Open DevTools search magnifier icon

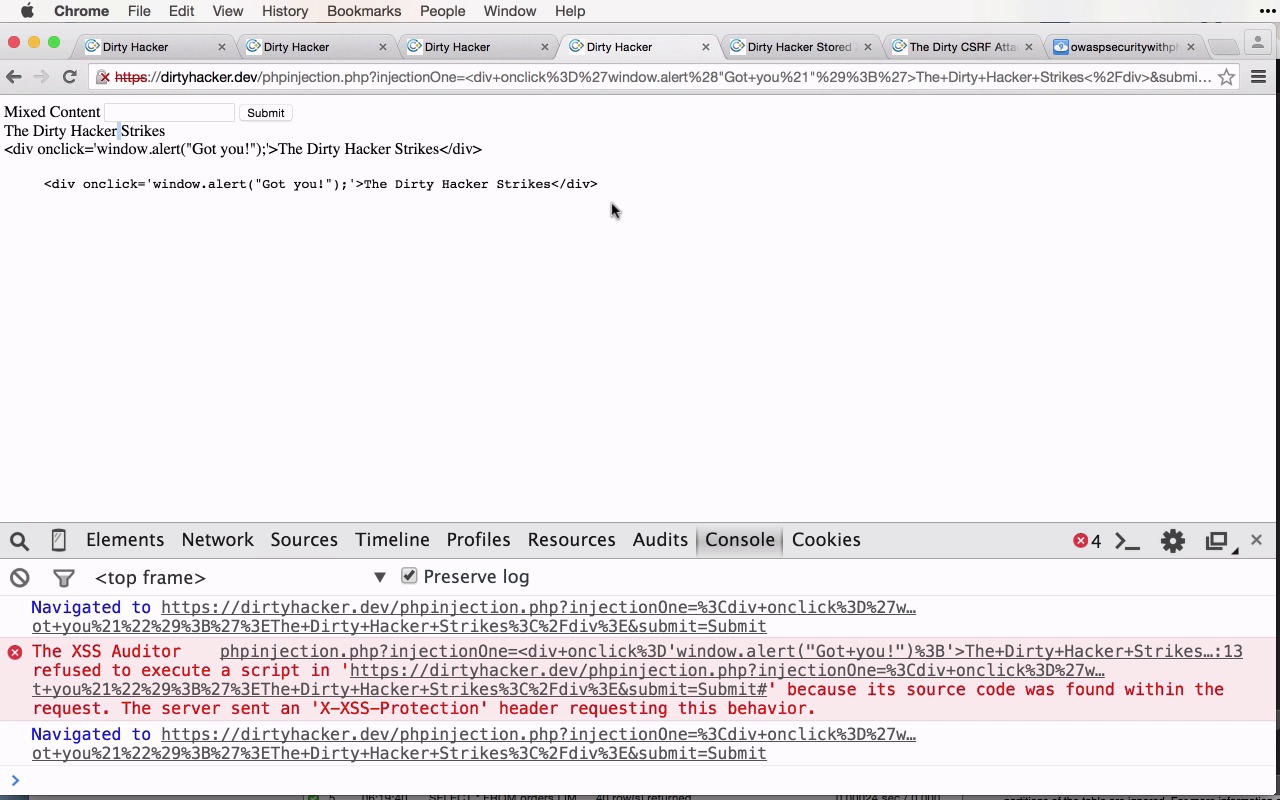(x=19, y=541)
